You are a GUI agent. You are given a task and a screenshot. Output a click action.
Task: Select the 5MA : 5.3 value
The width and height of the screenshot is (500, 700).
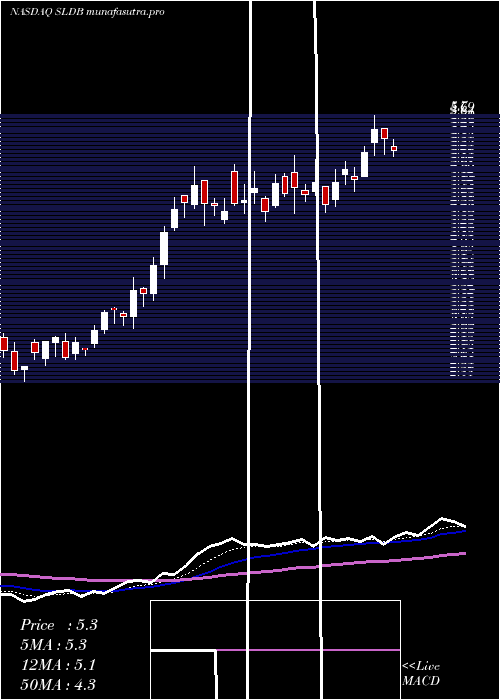tap(53, 645)
